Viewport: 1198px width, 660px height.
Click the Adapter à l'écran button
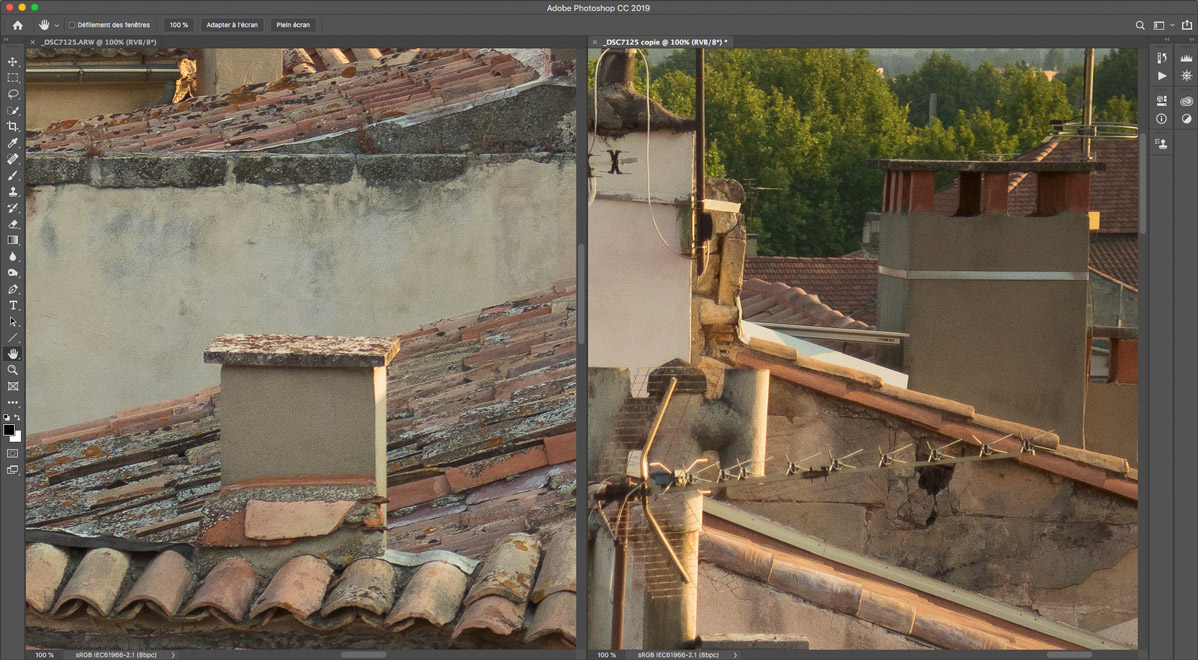coord(231,25)
